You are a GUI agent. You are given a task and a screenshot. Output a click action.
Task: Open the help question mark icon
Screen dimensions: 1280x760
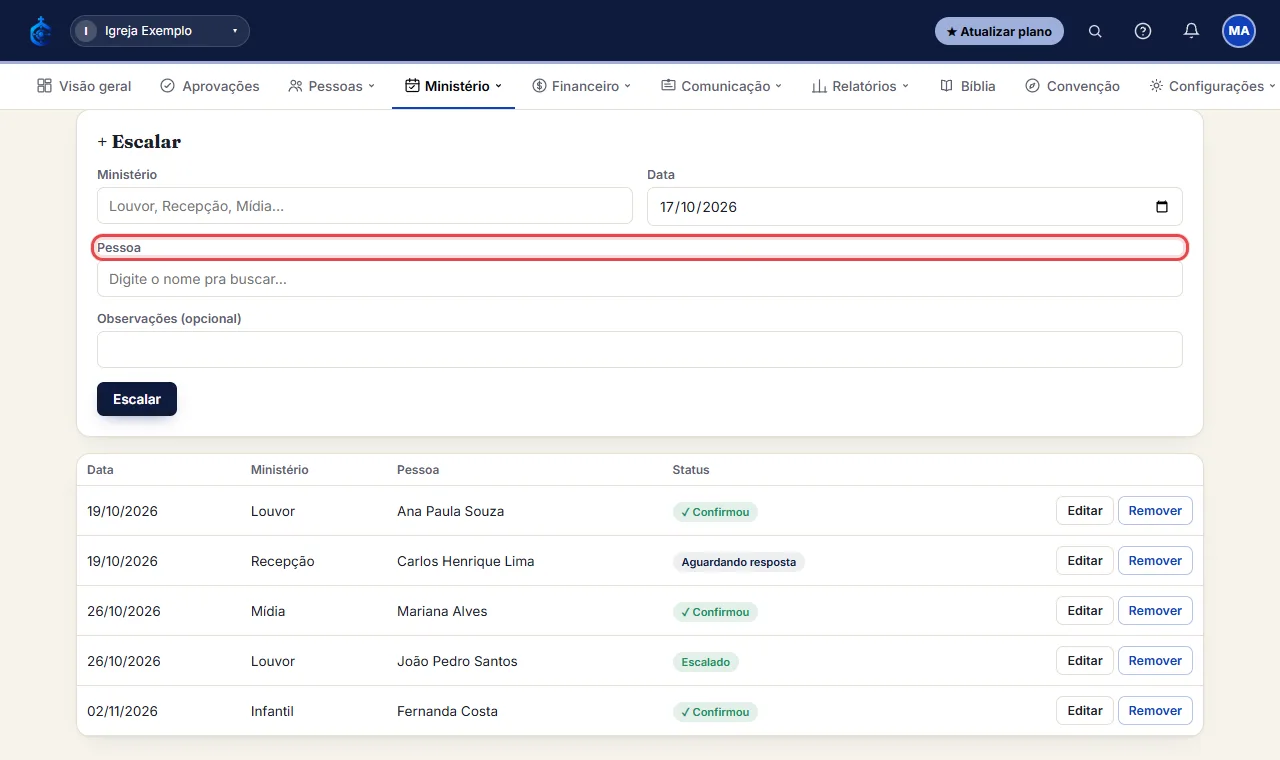[x=1143, y=31]
